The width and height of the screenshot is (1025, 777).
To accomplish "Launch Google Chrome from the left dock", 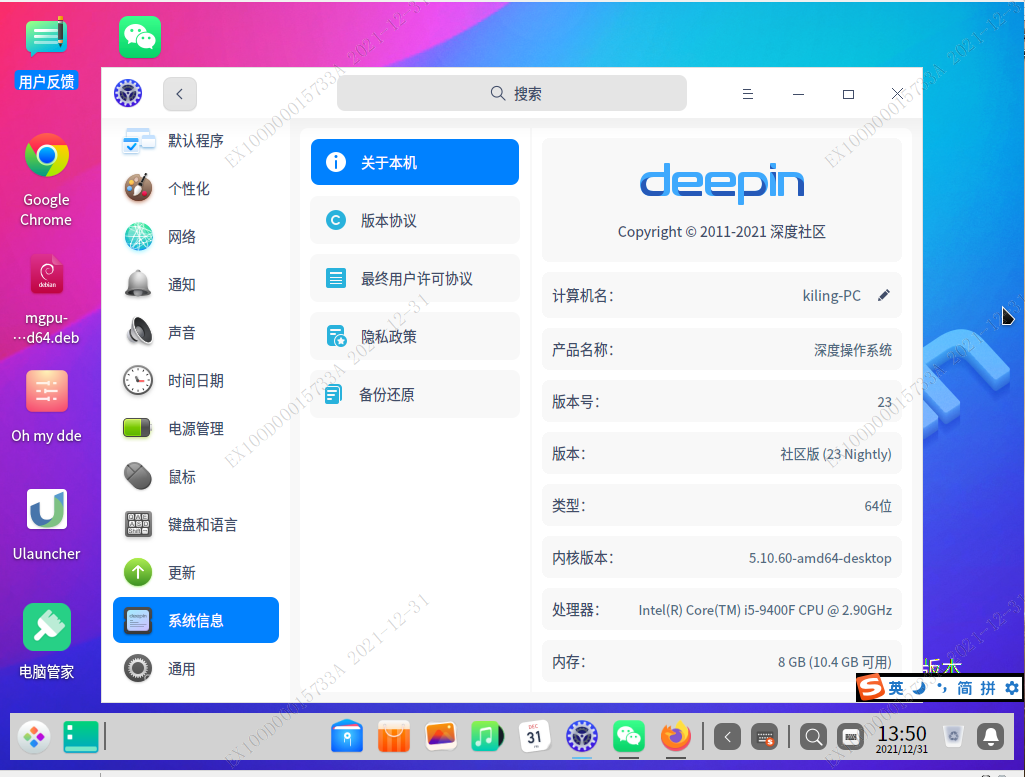I will point(46,157).
